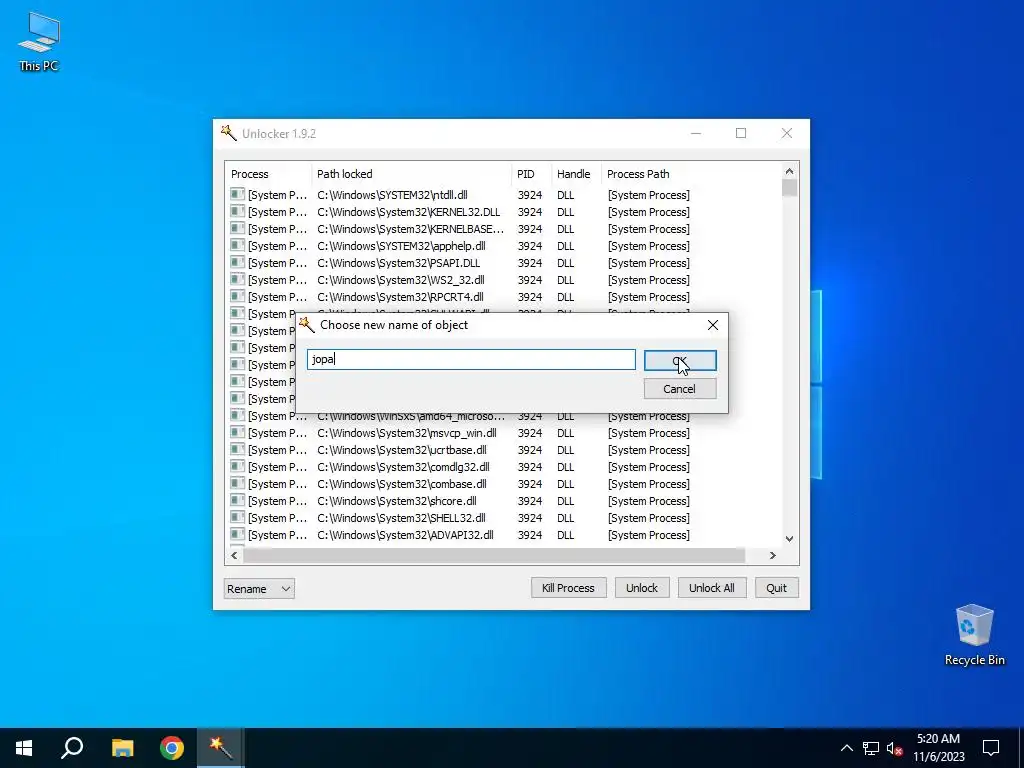Image resolution: width=1024 pixels, height=768 pixels.
Task: Click the muted volume tray icon
Action: [894, 748]
